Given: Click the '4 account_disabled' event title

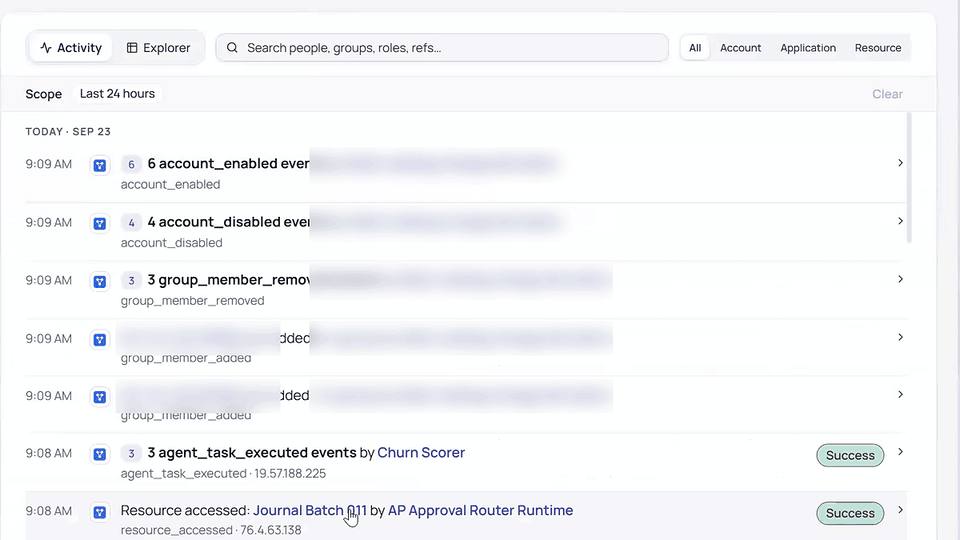Looking at the screenshot, I should click(x=228, y=222).
